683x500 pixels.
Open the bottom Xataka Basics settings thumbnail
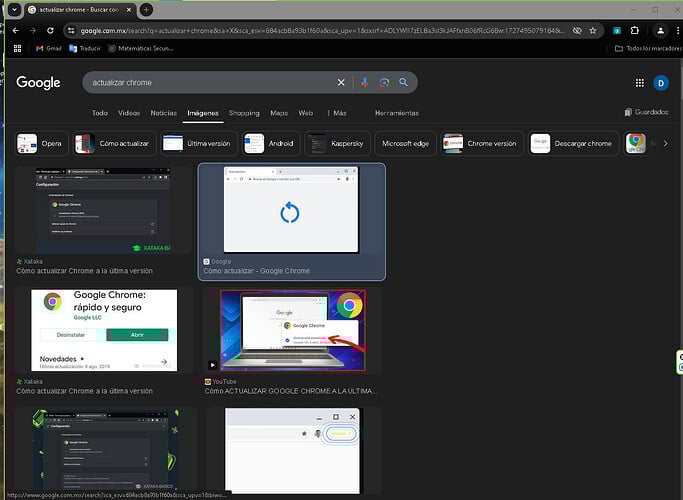click(x=105, y=449)
